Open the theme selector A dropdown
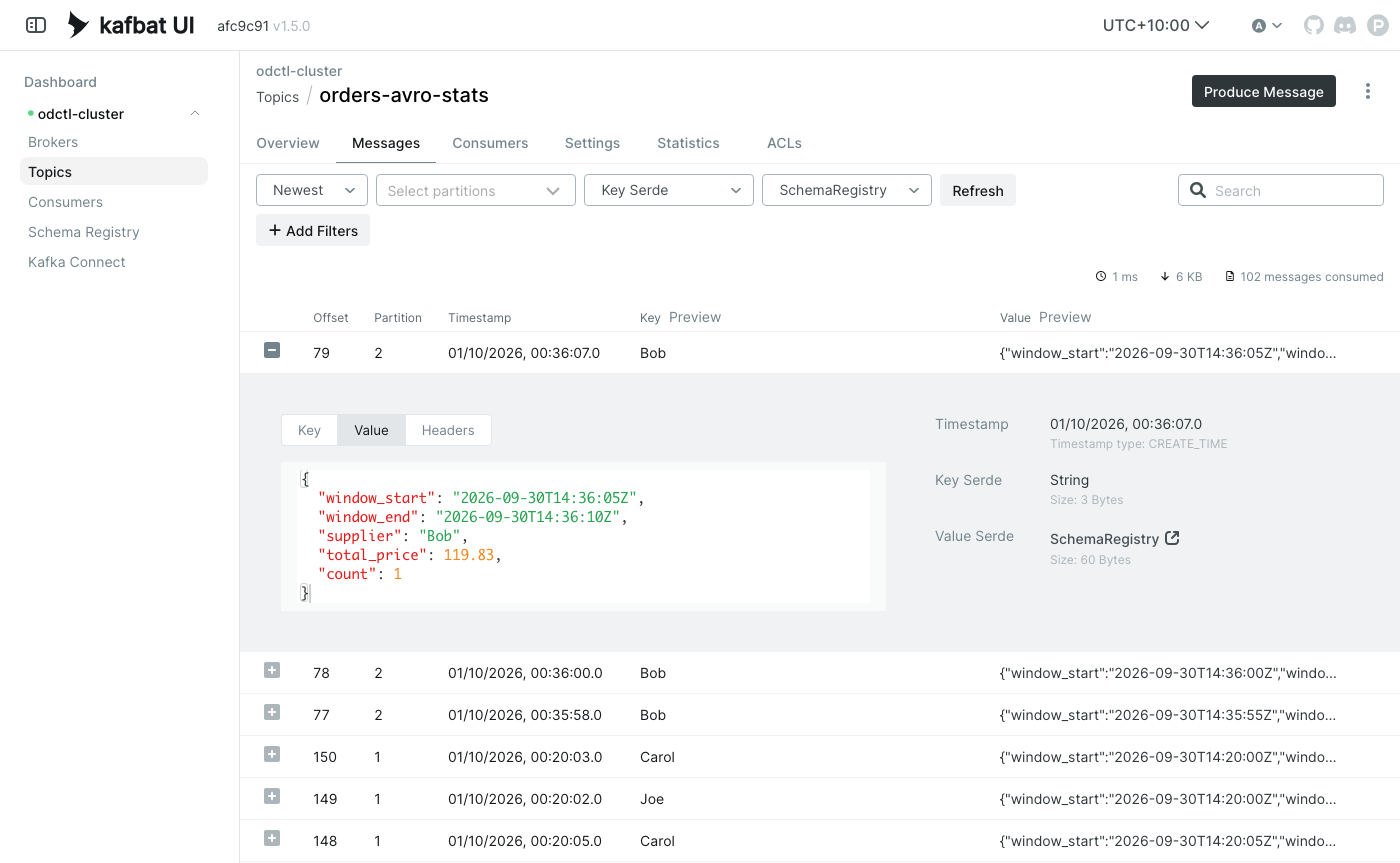 [x=1267, y=25]
